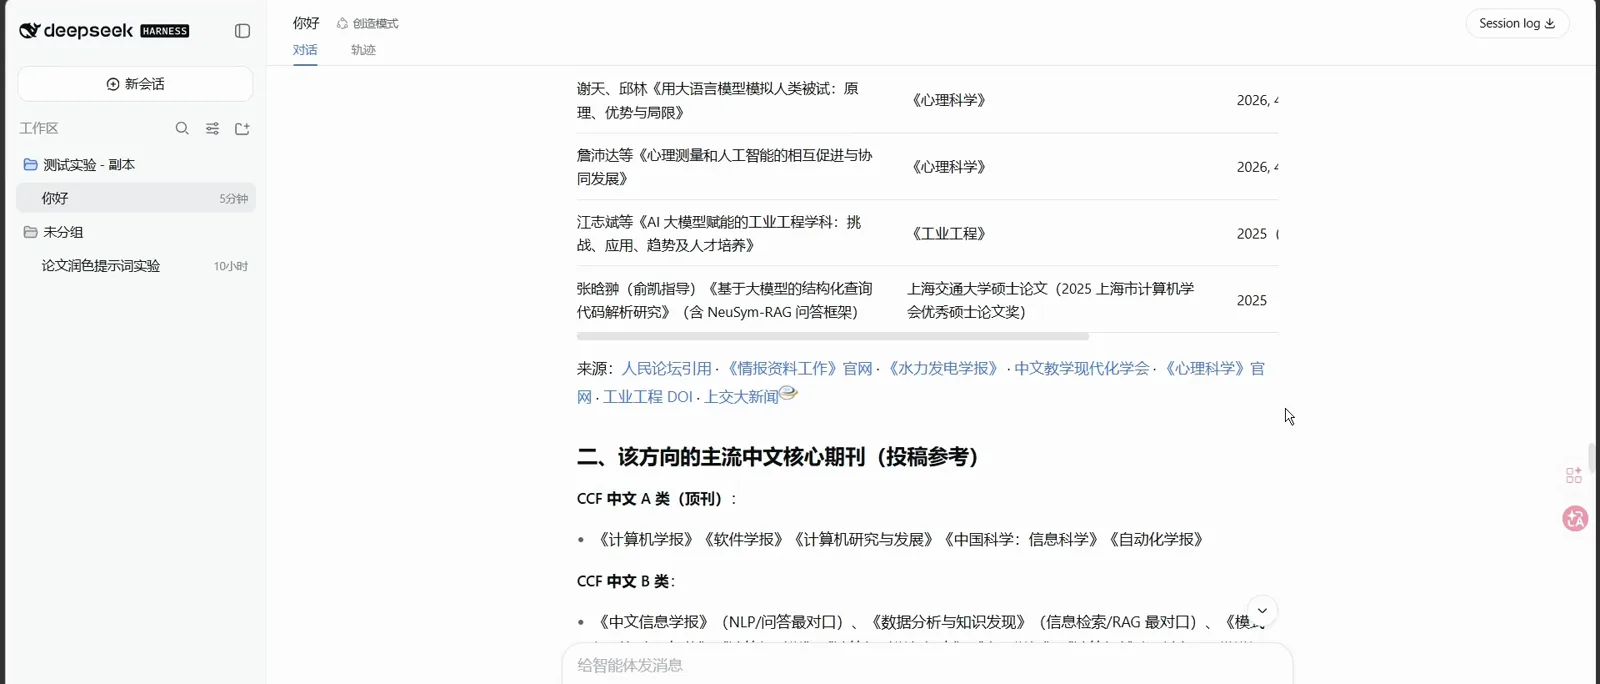The width and height of the screenshot is (1600, 684).
Task: Toggle 创造模式 mode indicator
Action: tap(367, 23)
